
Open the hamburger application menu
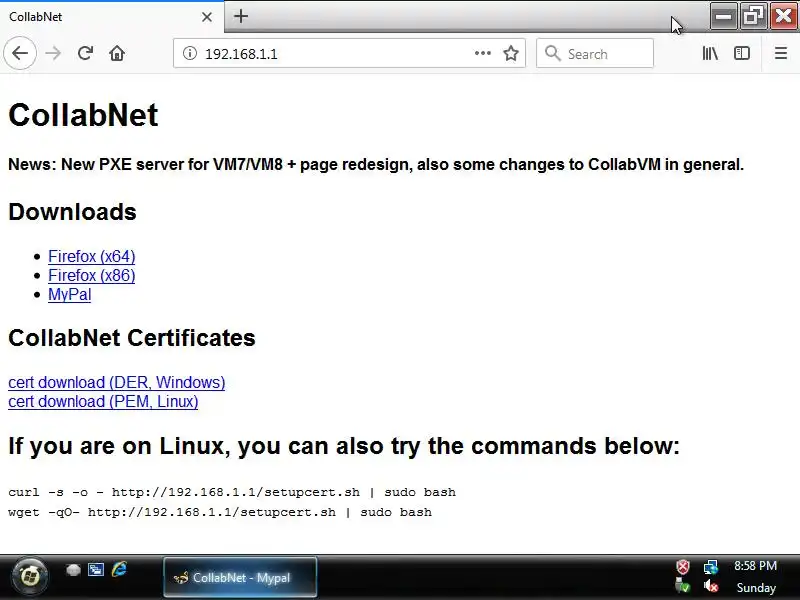pyautogui.click(x=781, y=53)
